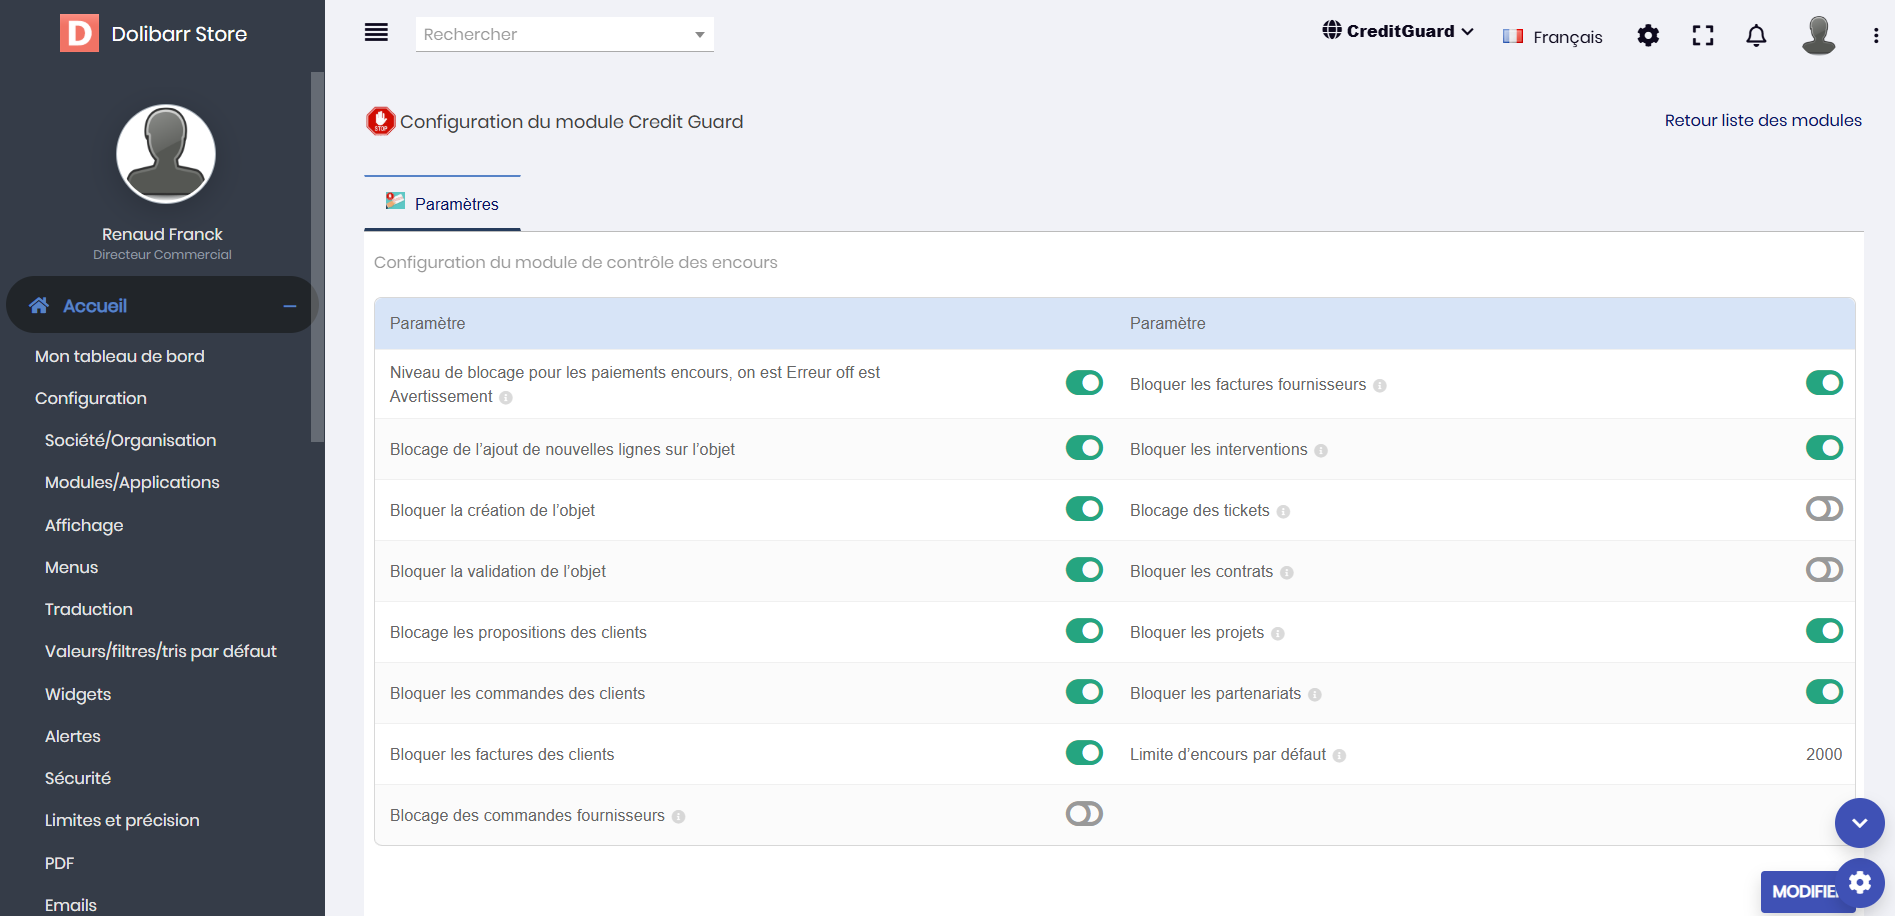The image size is (1895, 916).
Task: Open the vertical three-dot menu
Action: pyautogui.click(x=1875, y=36)
